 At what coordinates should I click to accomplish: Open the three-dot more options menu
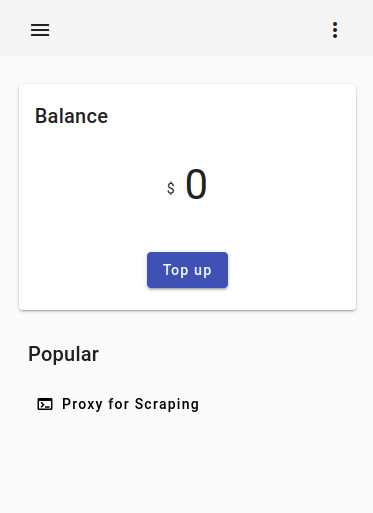pos(335,30)
